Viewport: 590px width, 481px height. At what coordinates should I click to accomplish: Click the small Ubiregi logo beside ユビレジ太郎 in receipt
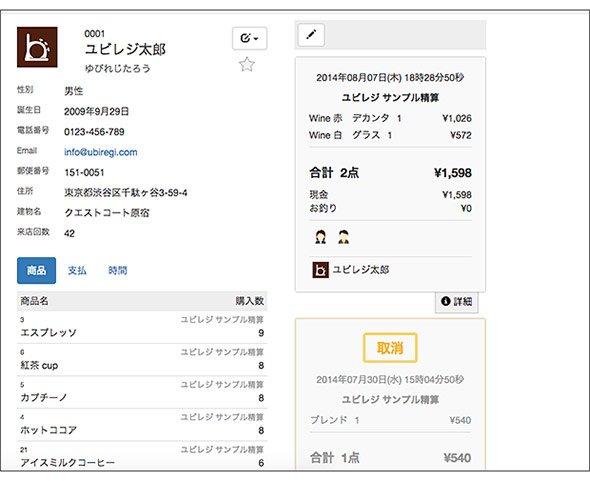[x=321, y=270]
